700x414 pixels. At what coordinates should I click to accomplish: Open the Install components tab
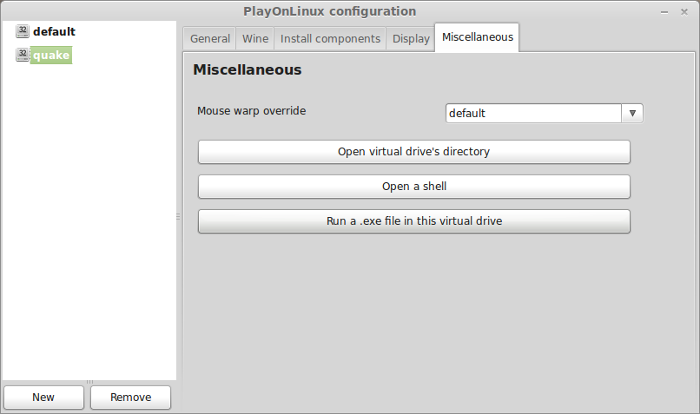point(330,39)
